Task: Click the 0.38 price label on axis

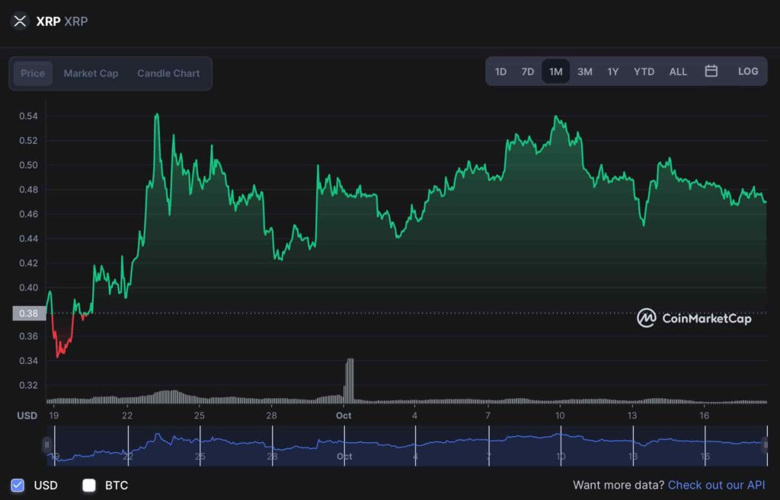Action: [x=29, y=313]
